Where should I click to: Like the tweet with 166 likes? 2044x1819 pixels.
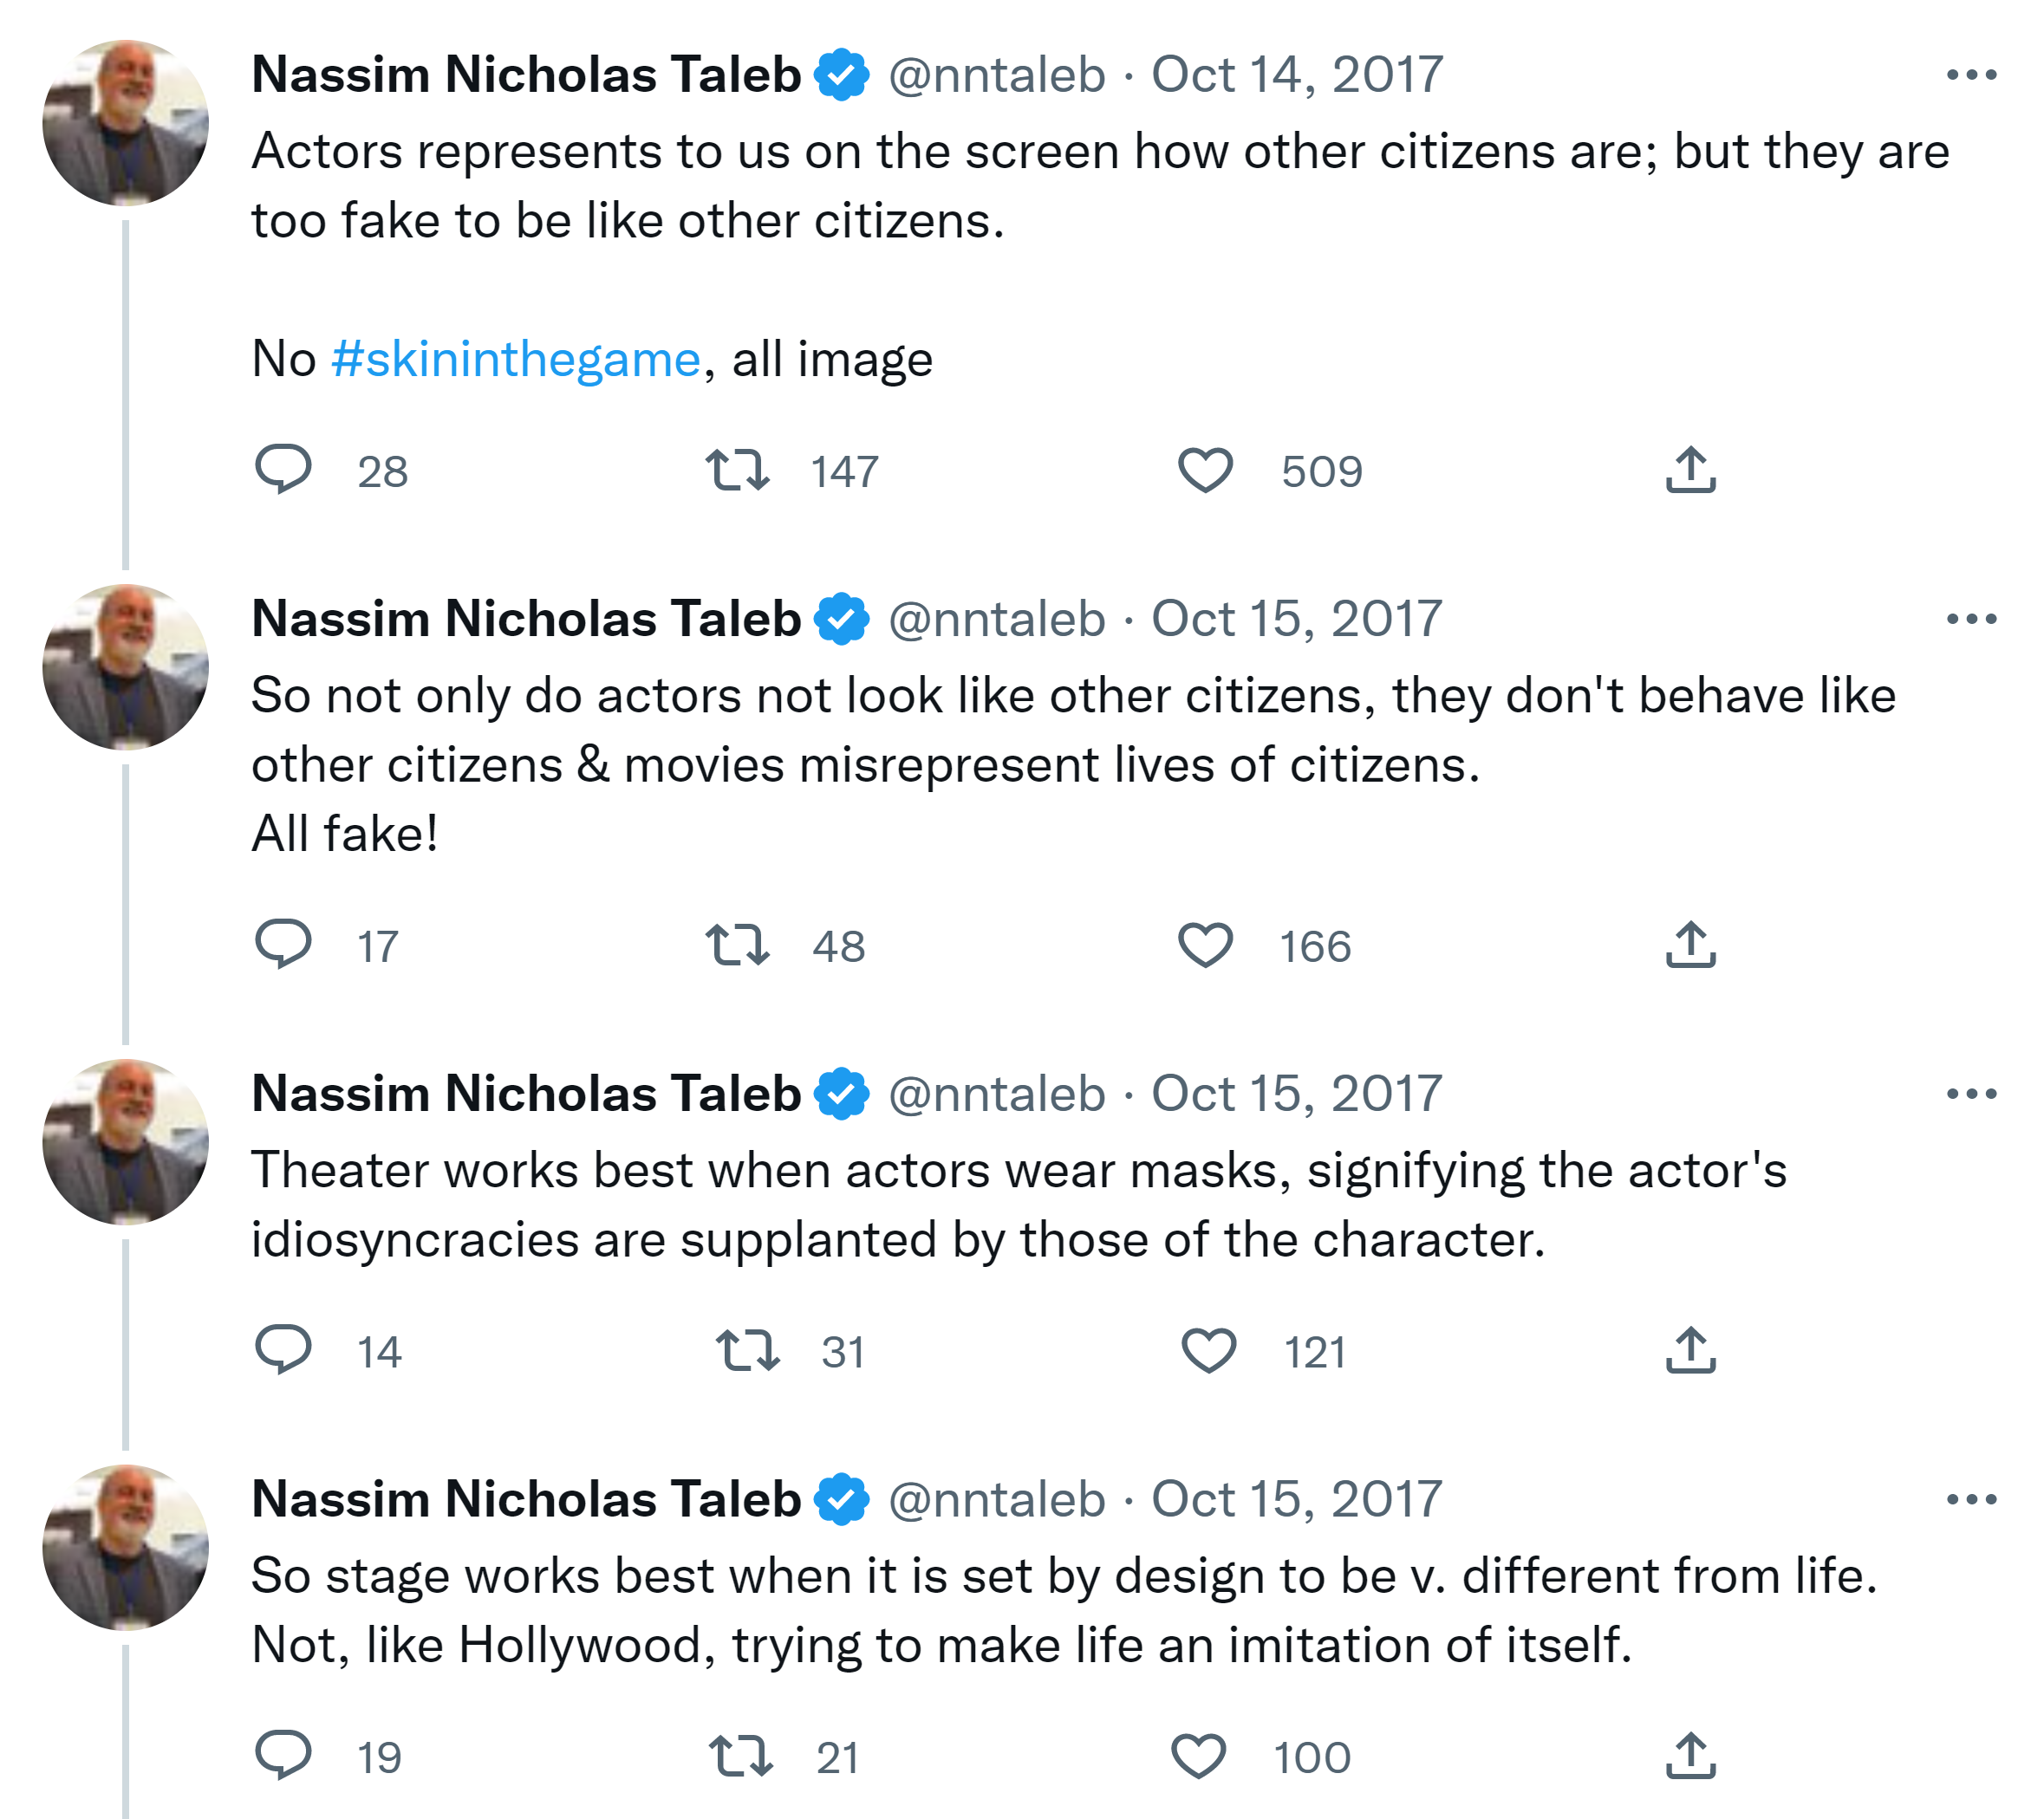[x=1205, y=944]
